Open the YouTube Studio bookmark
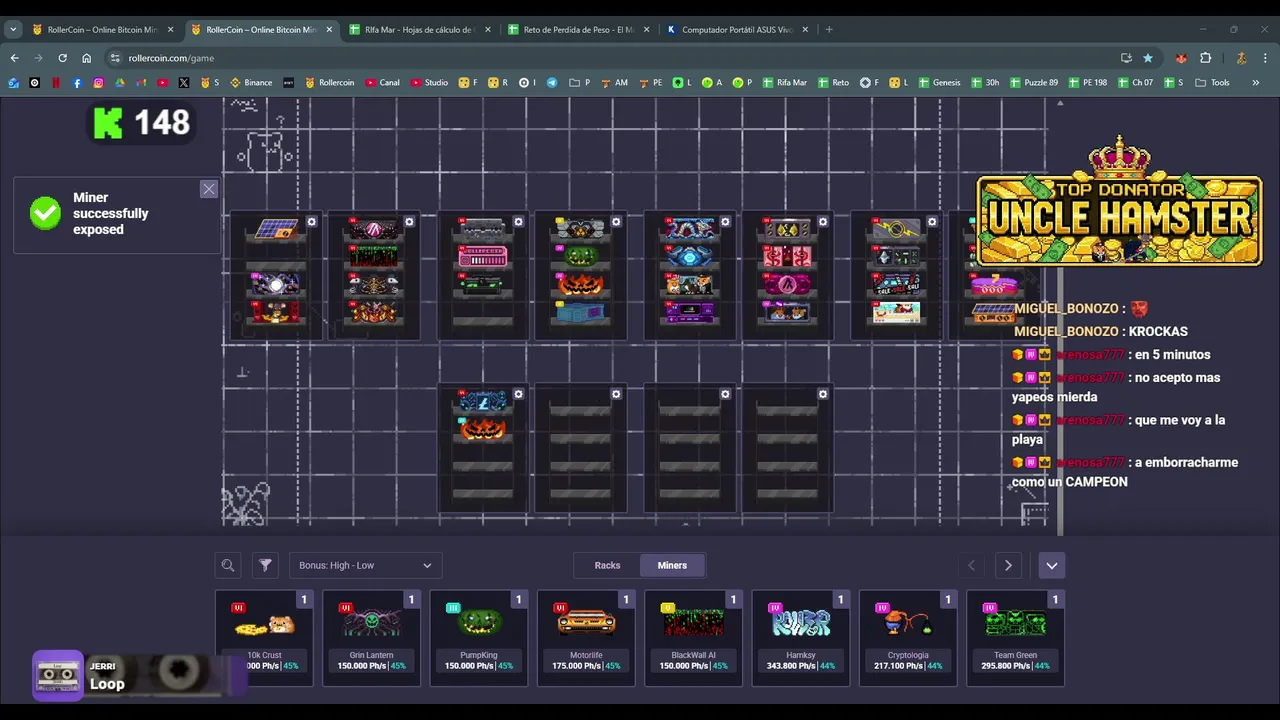This screenshot has height=720, width=1280. coord(429,83)
